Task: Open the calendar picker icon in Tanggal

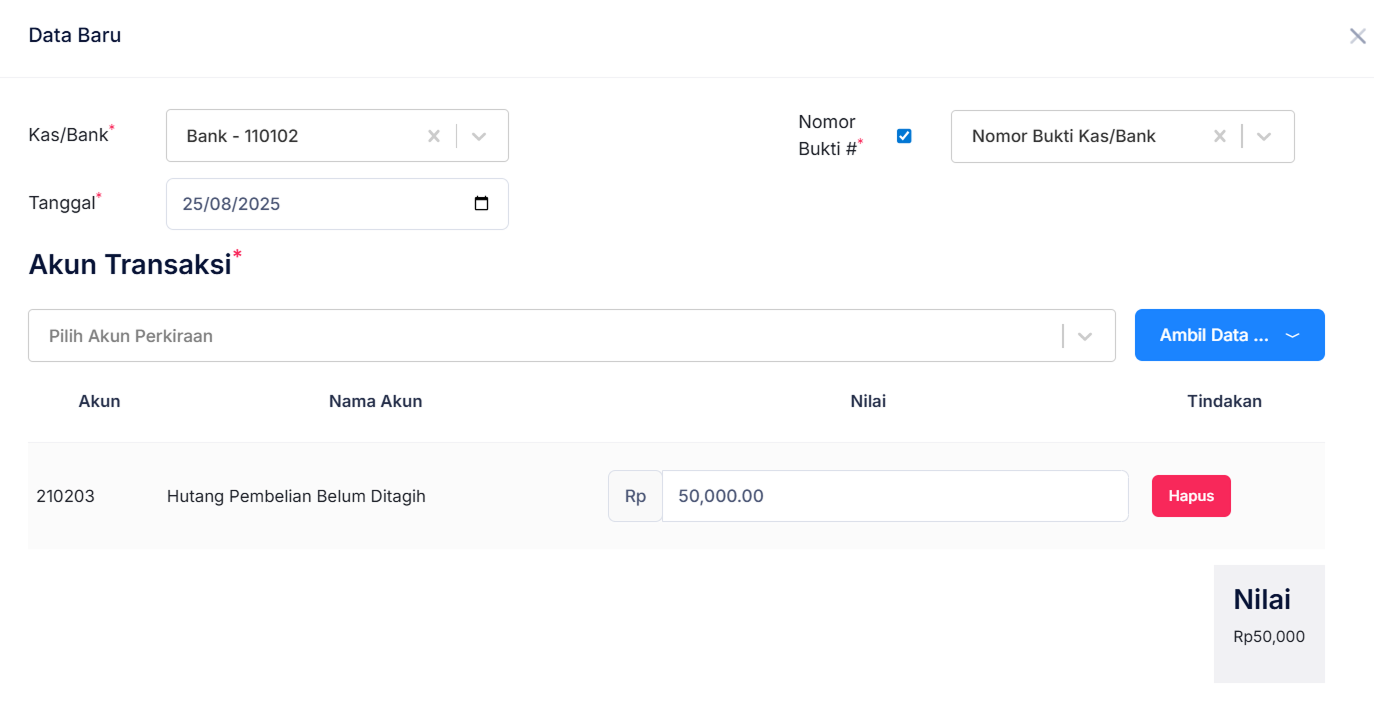Action: [x=481, y=204]
